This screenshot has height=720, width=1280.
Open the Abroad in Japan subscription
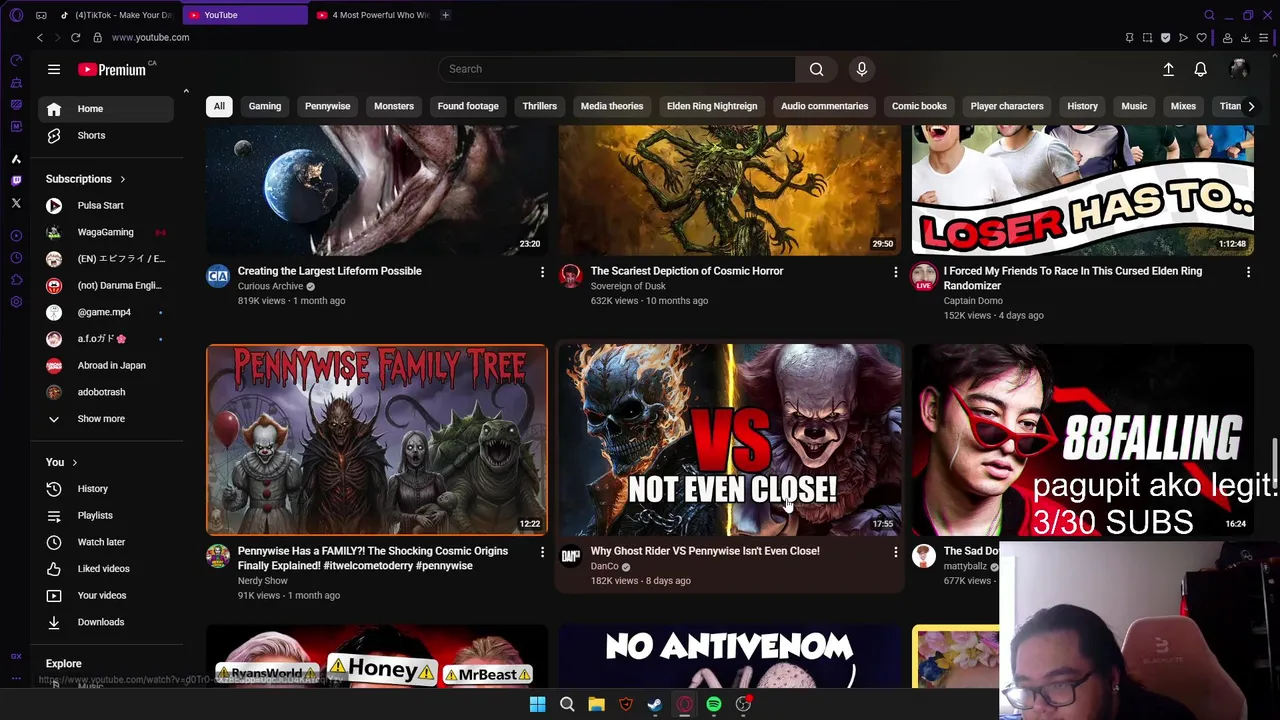click(x=108, y=365)
